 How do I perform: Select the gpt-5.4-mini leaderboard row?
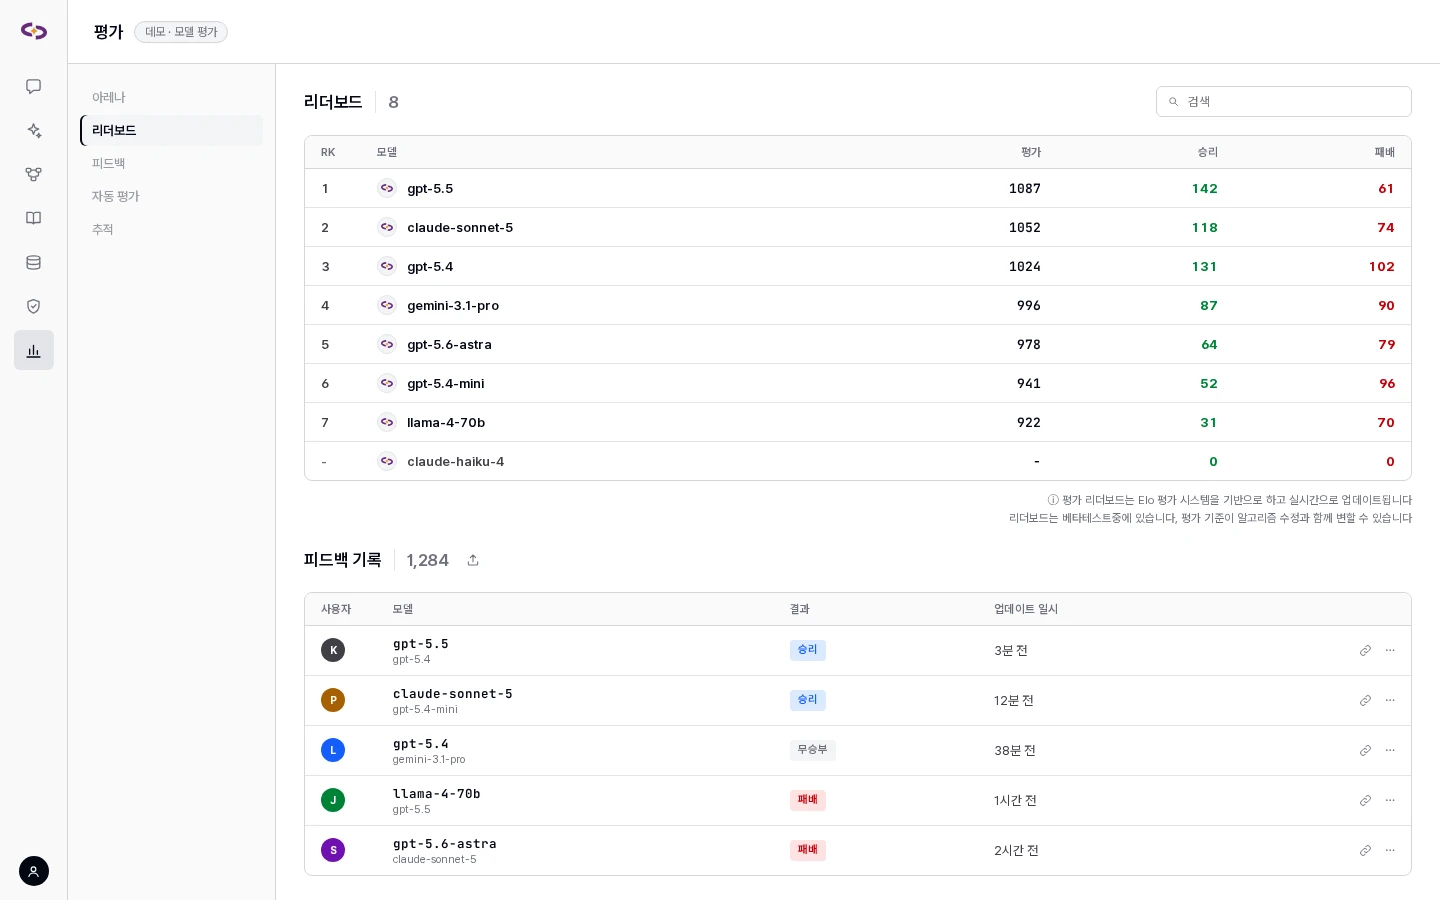(x=858, y=383)
